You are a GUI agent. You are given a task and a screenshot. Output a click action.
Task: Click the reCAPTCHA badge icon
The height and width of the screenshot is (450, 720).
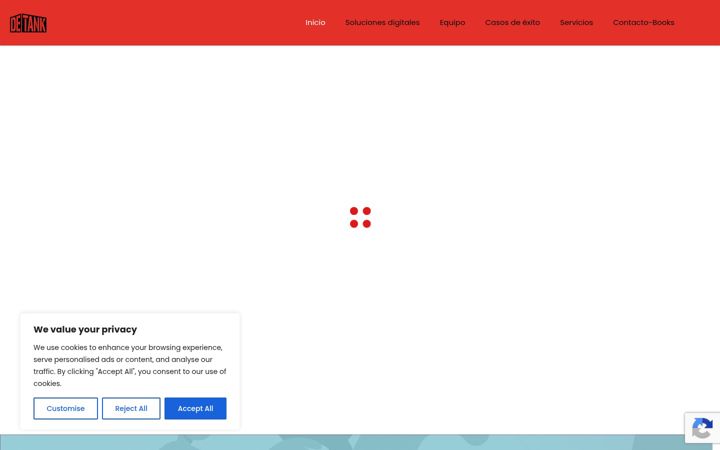tap(702, 428)
